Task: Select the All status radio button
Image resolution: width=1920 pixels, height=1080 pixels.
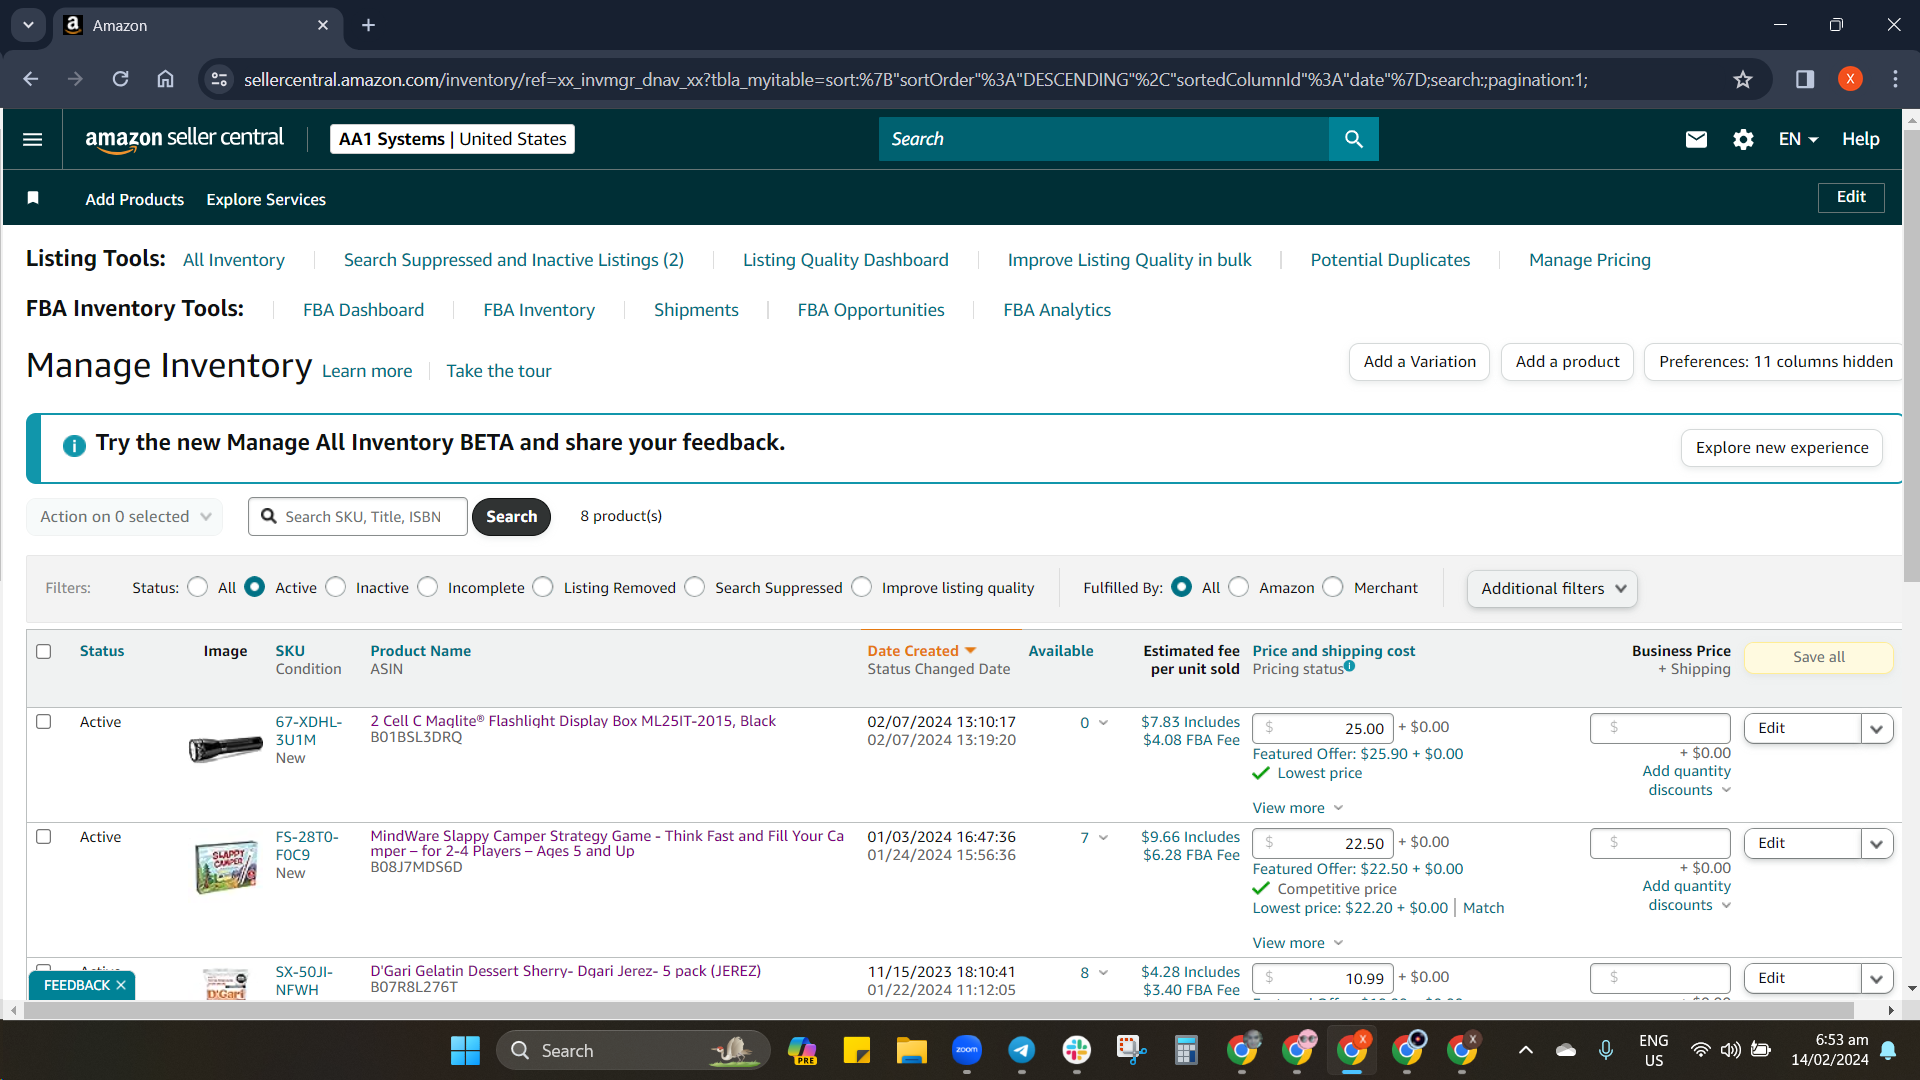Action: click(198, 587)
